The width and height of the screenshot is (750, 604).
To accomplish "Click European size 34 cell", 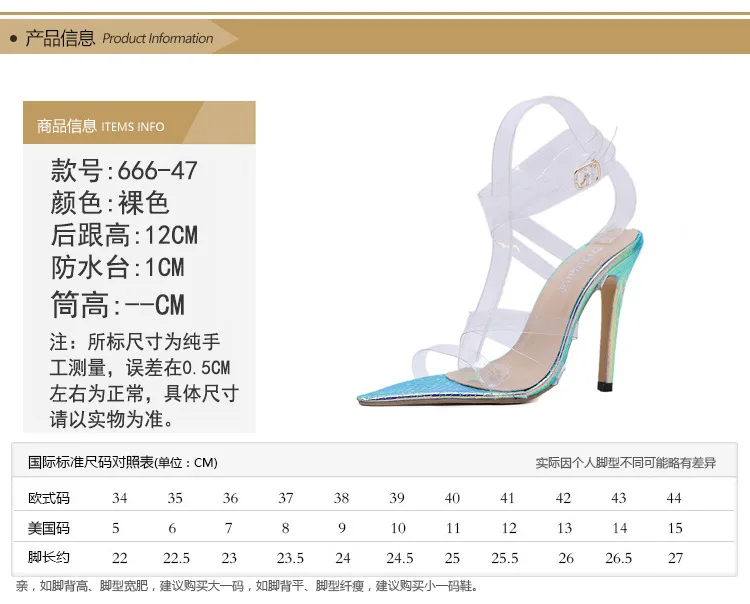I will click(x=120, y=498).
